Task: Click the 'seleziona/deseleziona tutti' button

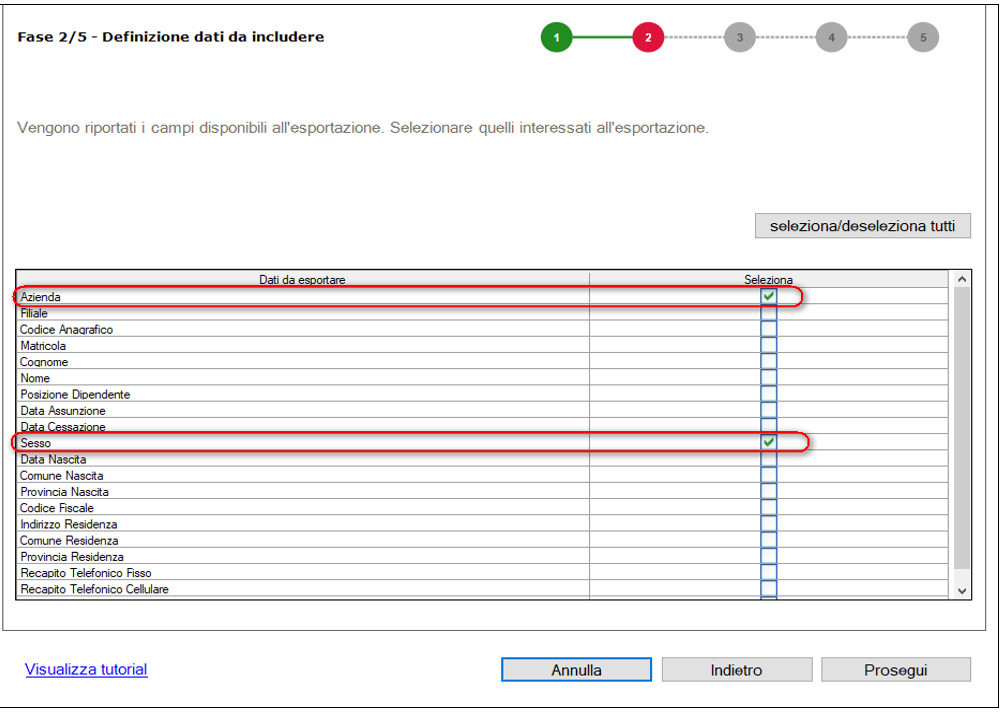Action: click(x=863, y=226)
